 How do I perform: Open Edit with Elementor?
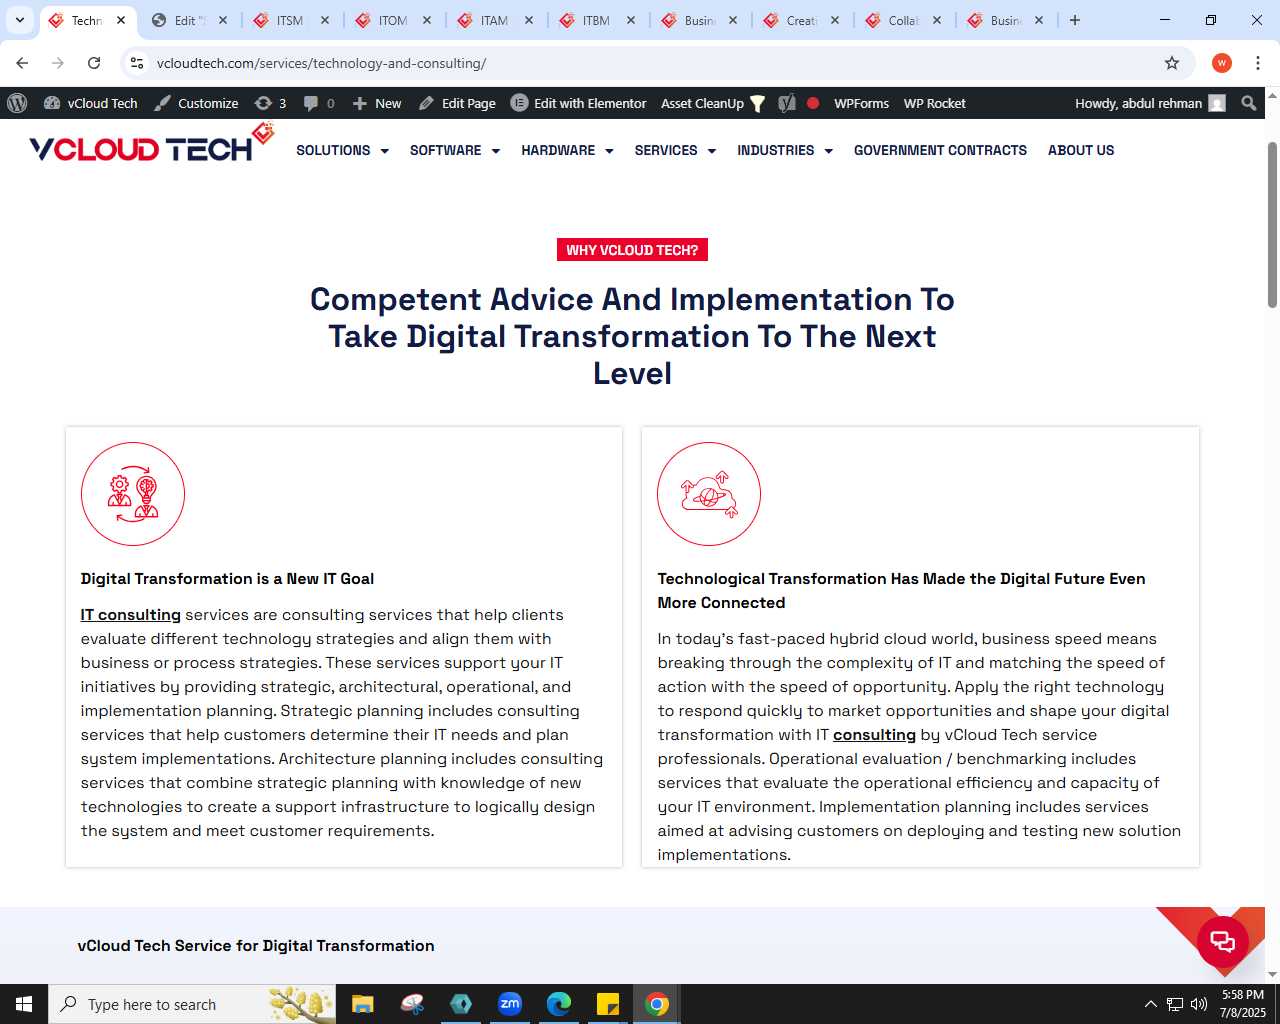tap(579, 103)
